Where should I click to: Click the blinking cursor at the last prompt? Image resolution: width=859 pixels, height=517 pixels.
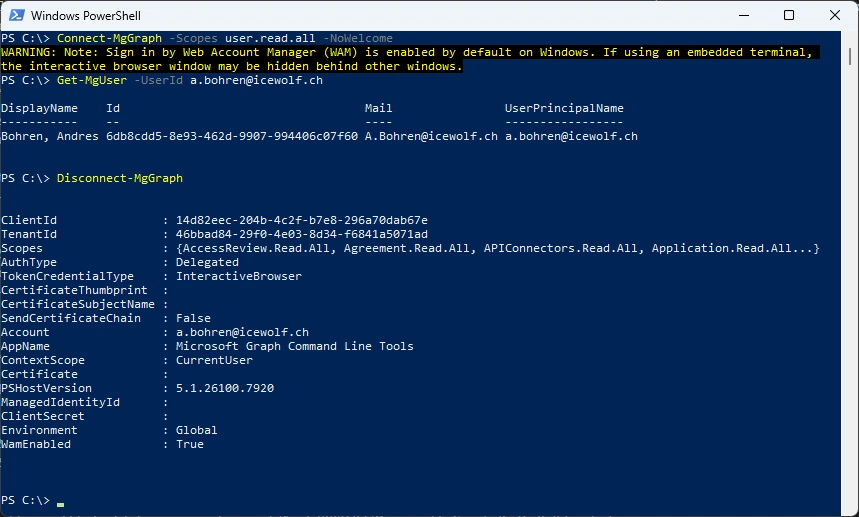coord(60,500)
